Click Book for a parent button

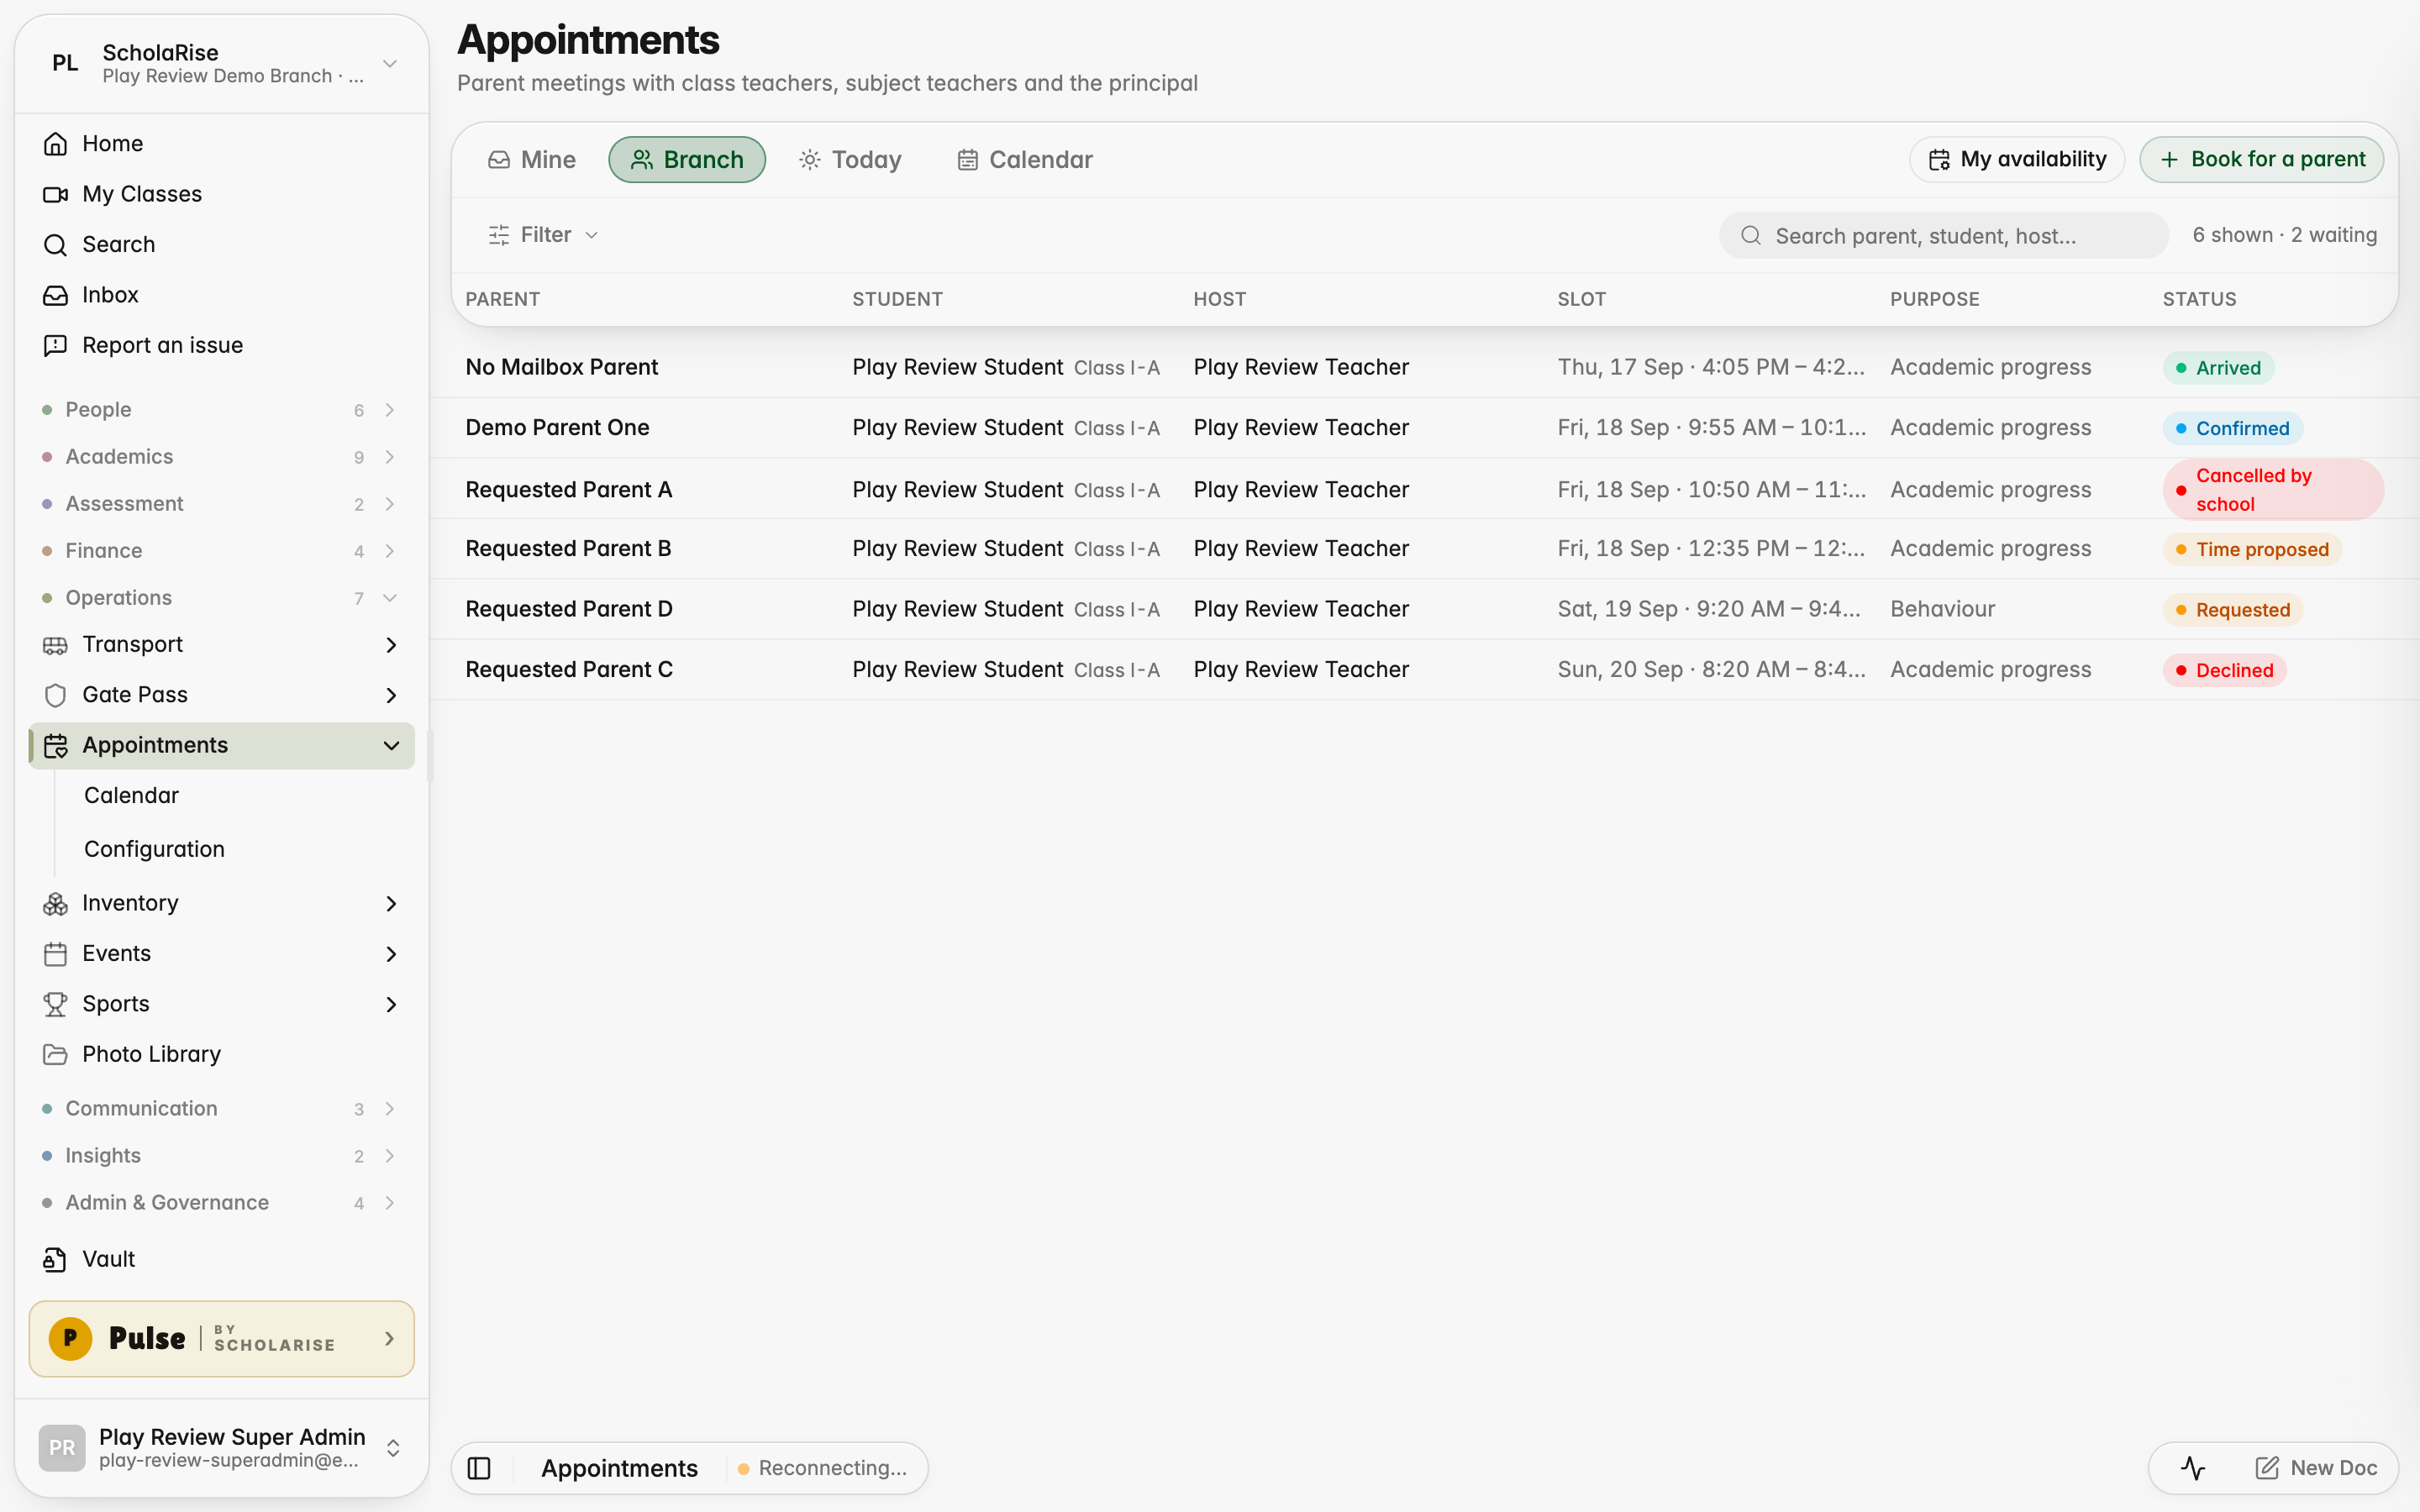click(2262, 160)
